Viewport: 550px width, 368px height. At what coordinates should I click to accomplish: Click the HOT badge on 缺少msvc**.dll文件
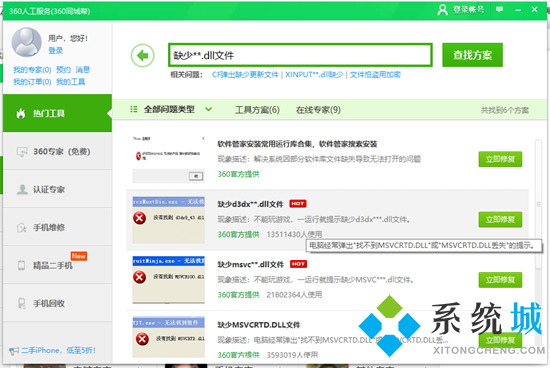298,264
